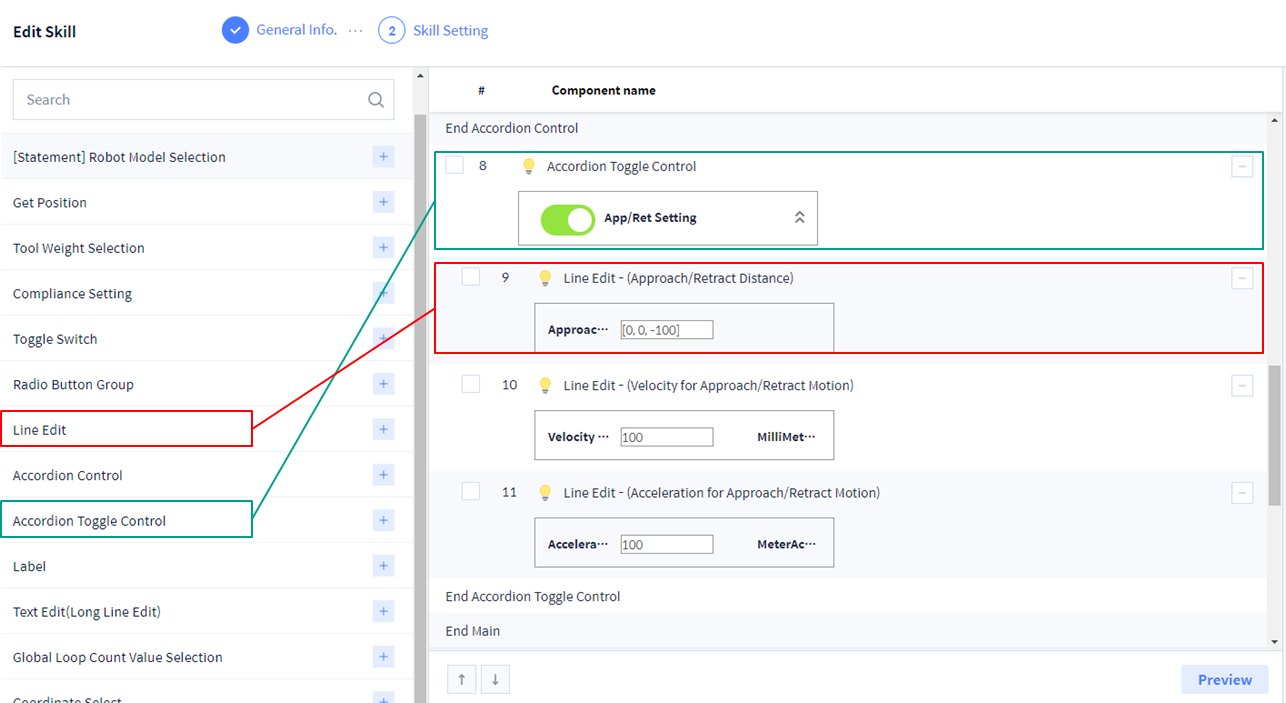This screenshot has width=1286, height=703.
Task: Move component up with the up arrow
Action: [461, 680]
